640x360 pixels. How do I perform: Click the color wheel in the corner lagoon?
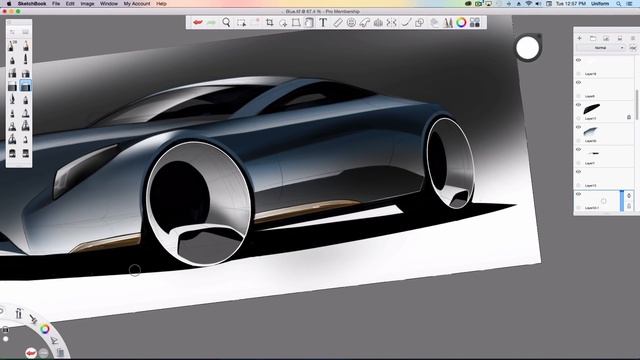(45, 329)
